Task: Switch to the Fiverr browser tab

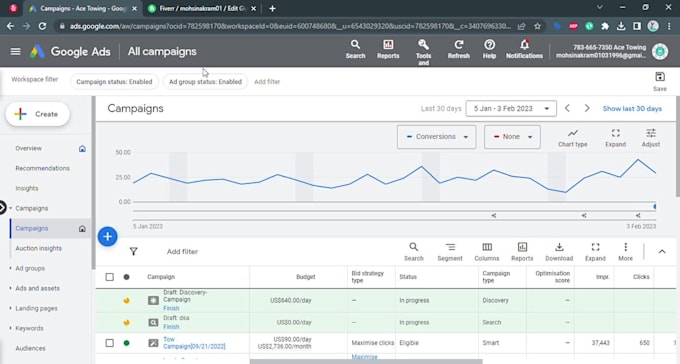Action: (202, 9)
